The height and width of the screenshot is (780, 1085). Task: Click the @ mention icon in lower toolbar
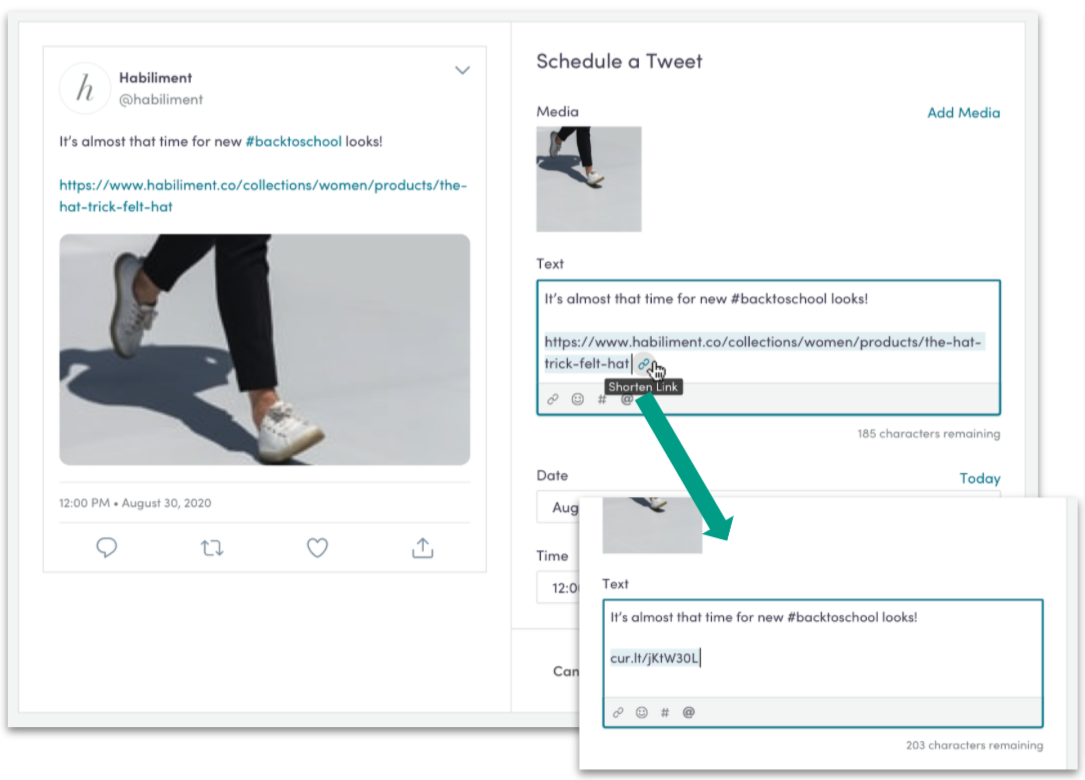(689, 712)
